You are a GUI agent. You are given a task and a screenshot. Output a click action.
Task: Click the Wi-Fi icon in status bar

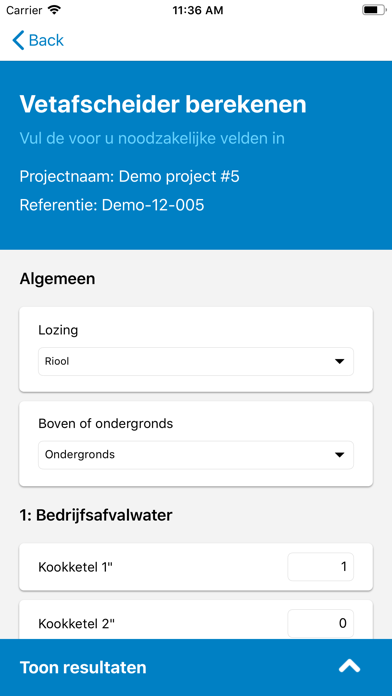(54, 10)
